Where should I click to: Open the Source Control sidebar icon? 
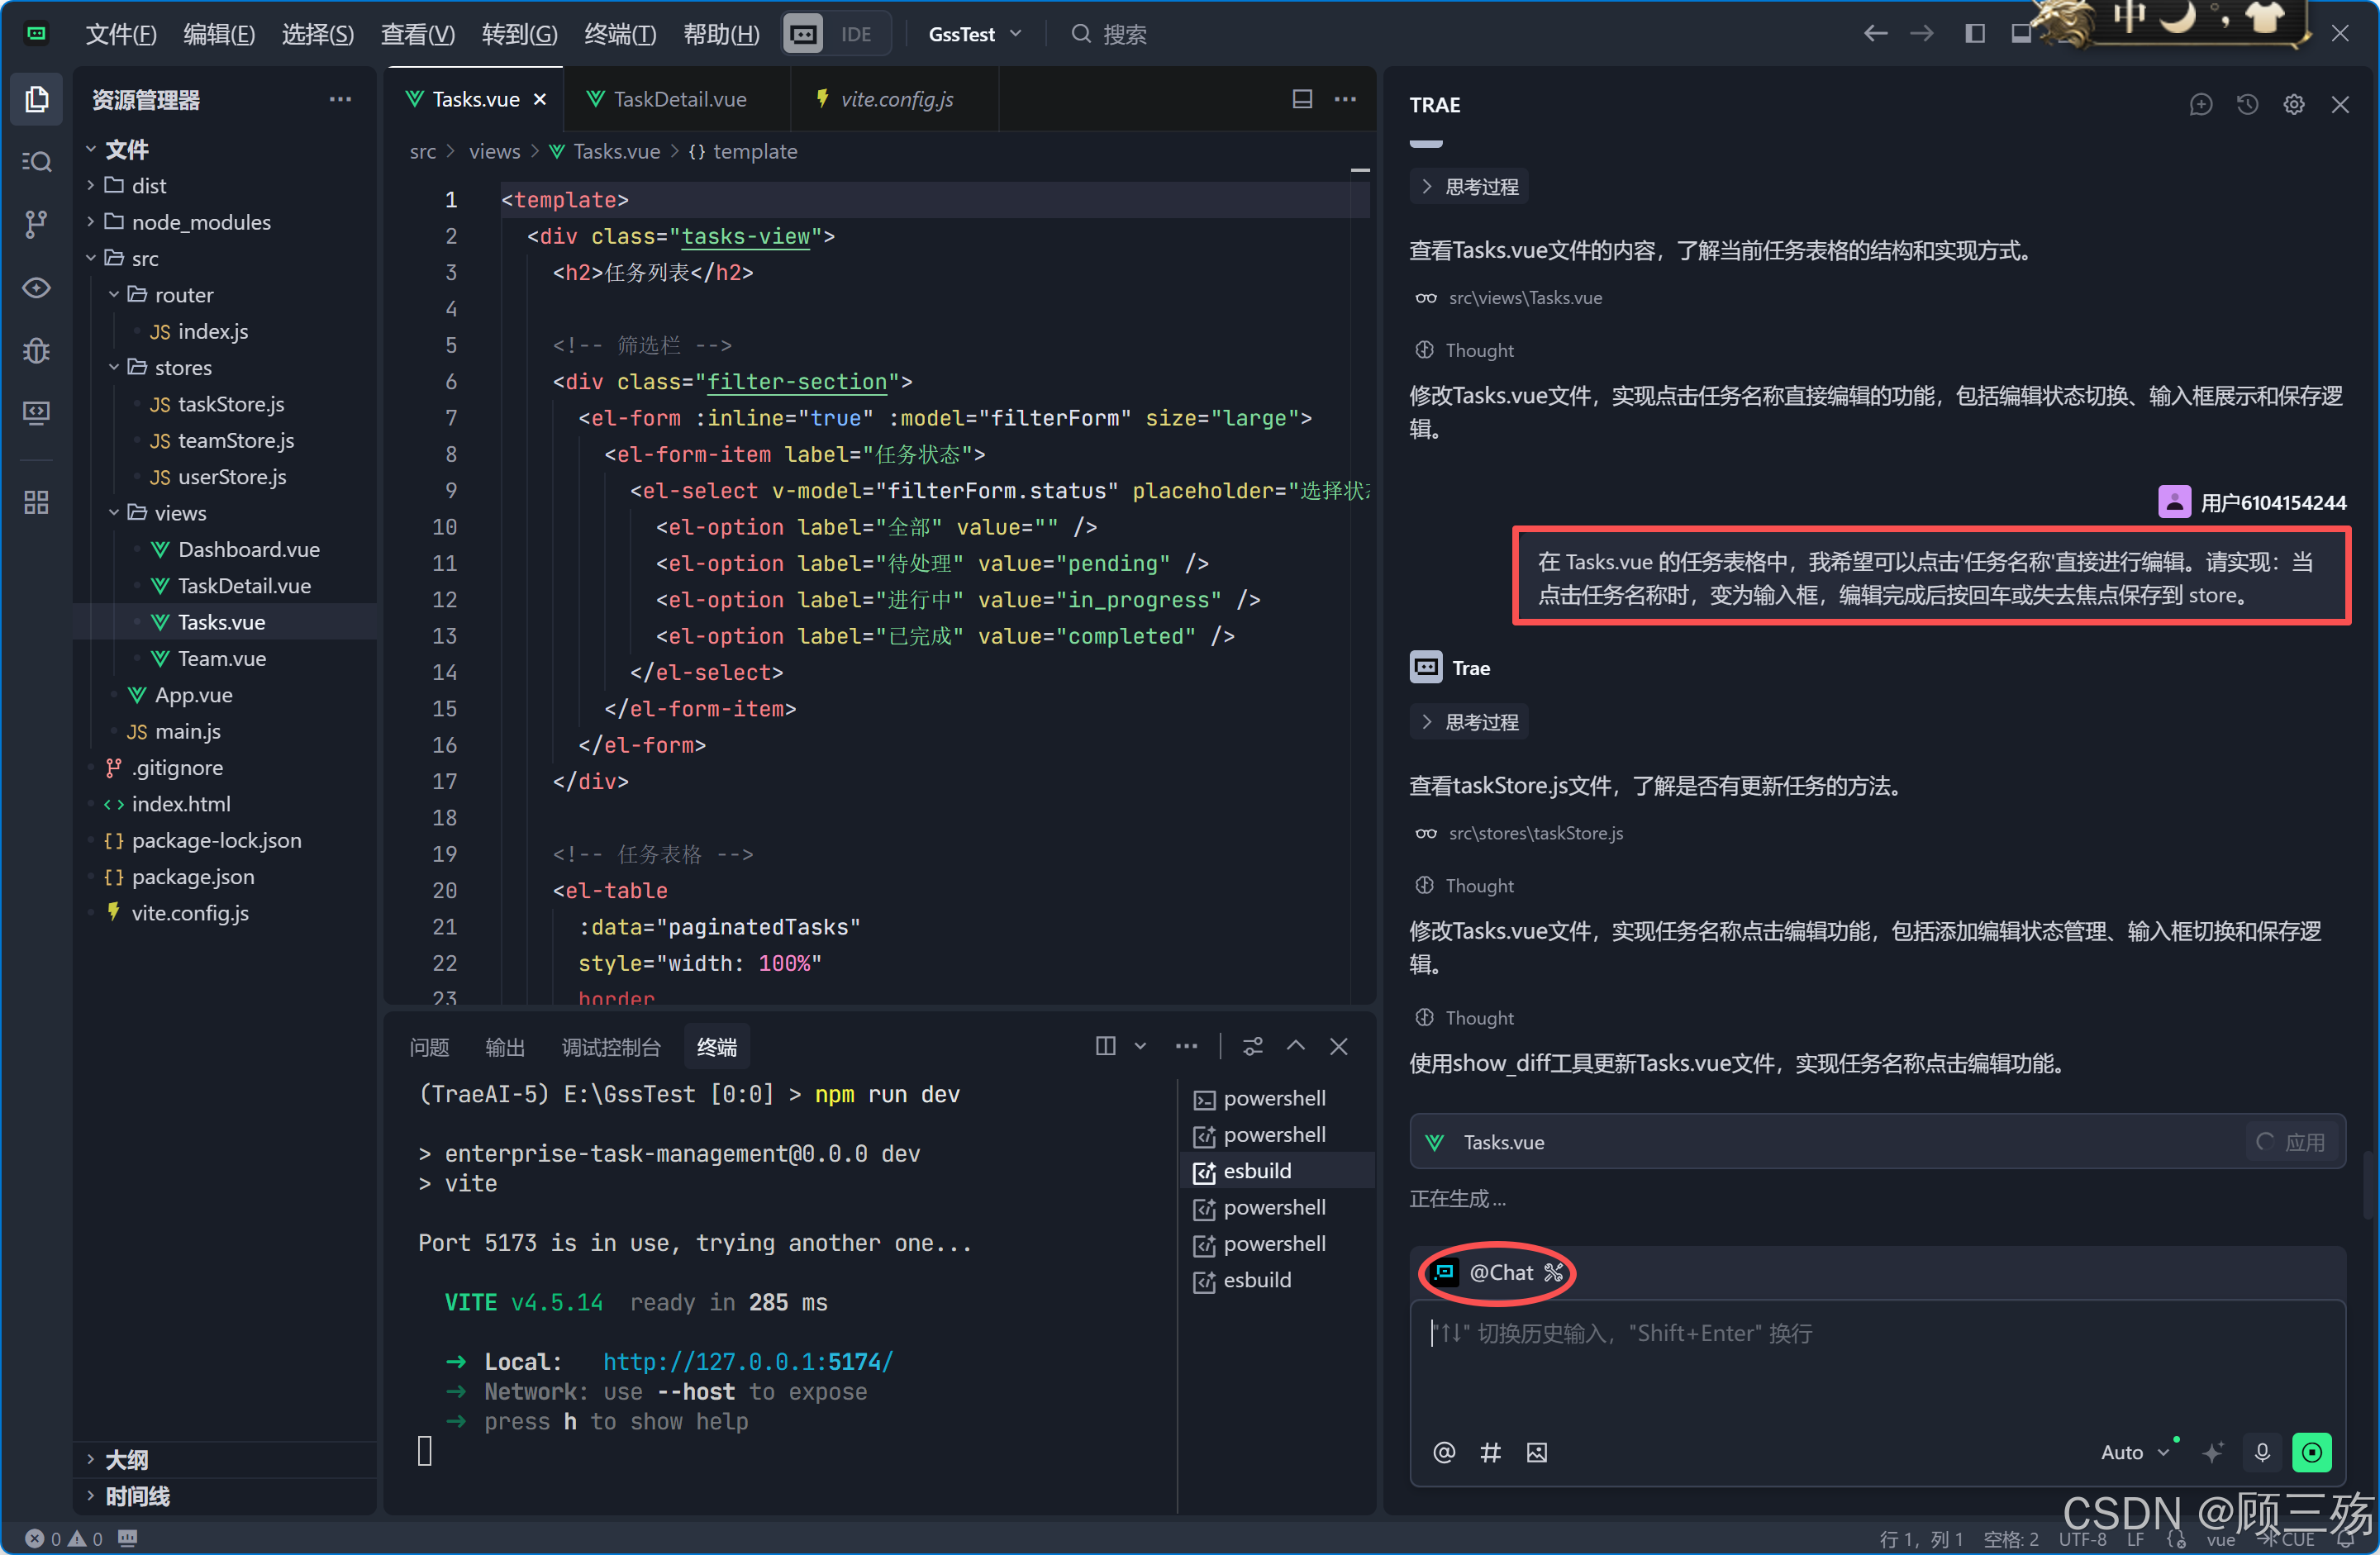click(x=36, y=224)
